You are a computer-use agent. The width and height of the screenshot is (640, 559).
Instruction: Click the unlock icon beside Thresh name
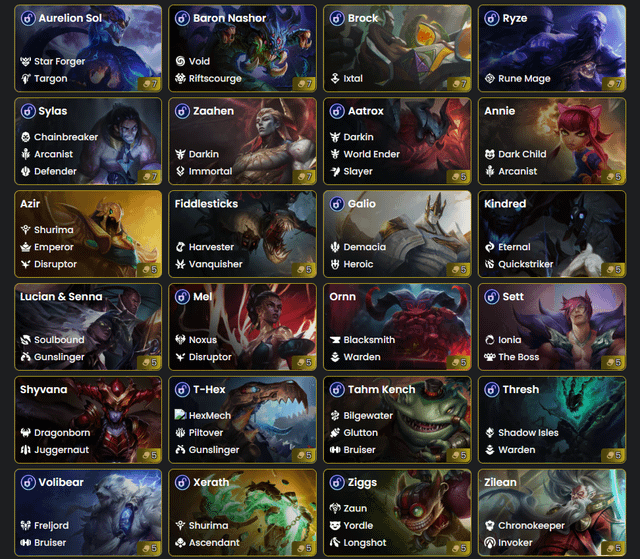[491, 390]
